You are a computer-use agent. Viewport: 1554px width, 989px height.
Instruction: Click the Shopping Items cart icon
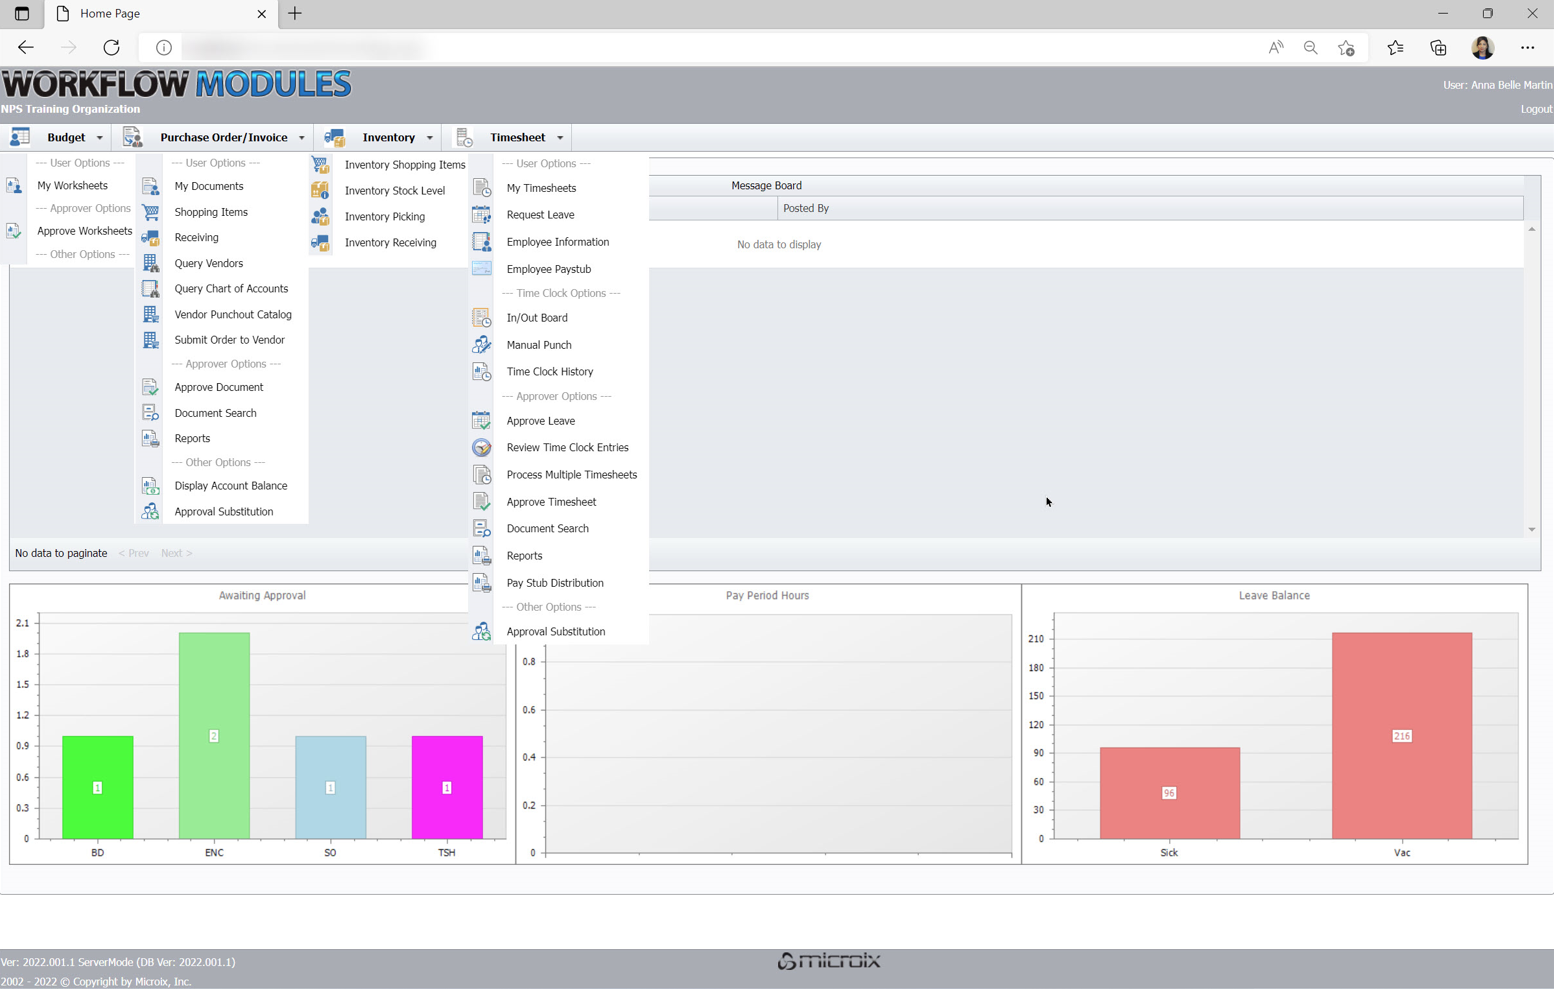pyautogui.click(x=150, y=212)
